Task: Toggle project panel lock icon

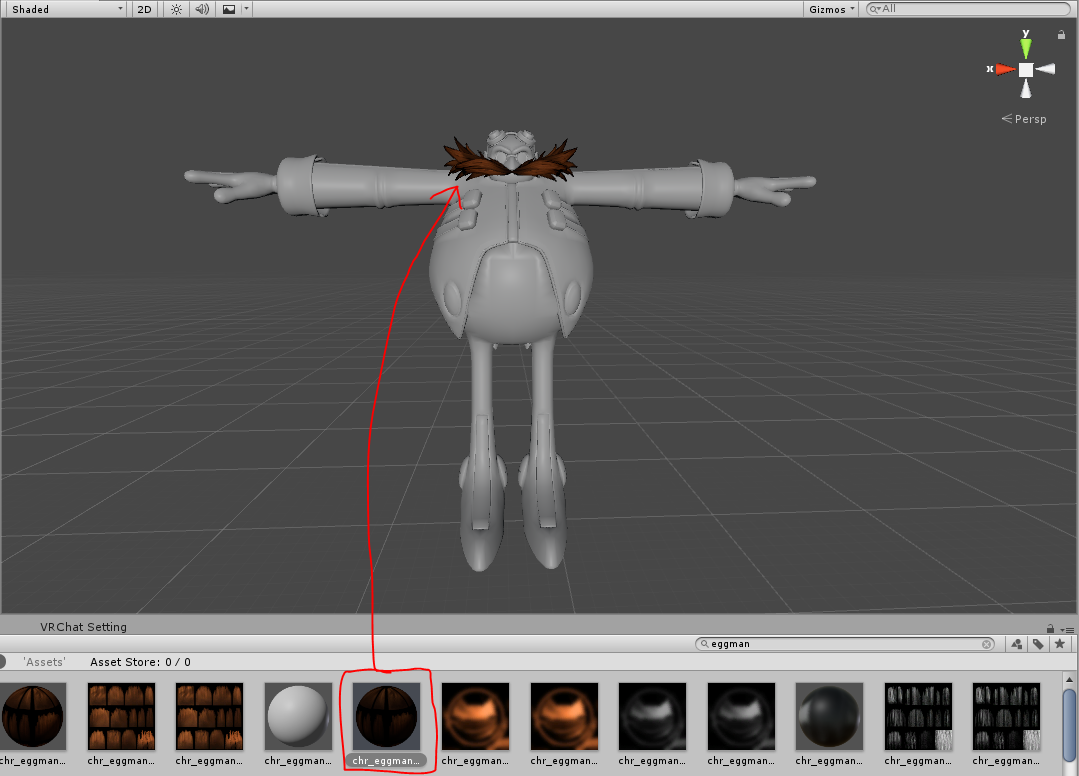Action: 1050,628
